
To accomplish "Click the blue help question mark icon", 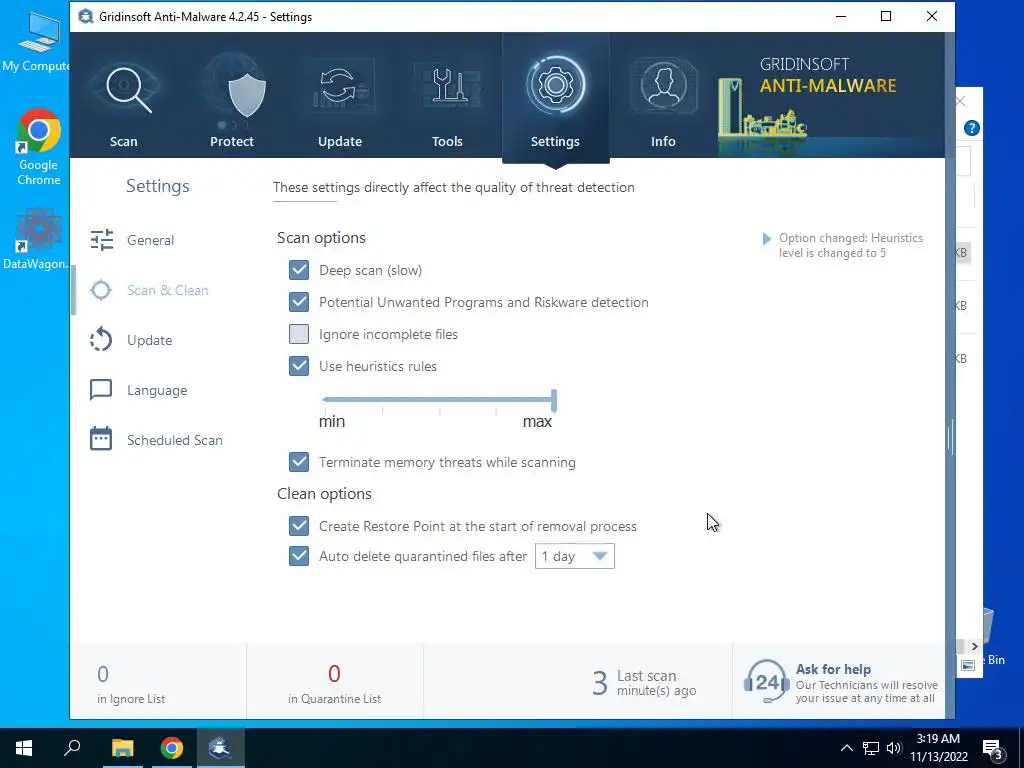I will pos(971,128).
